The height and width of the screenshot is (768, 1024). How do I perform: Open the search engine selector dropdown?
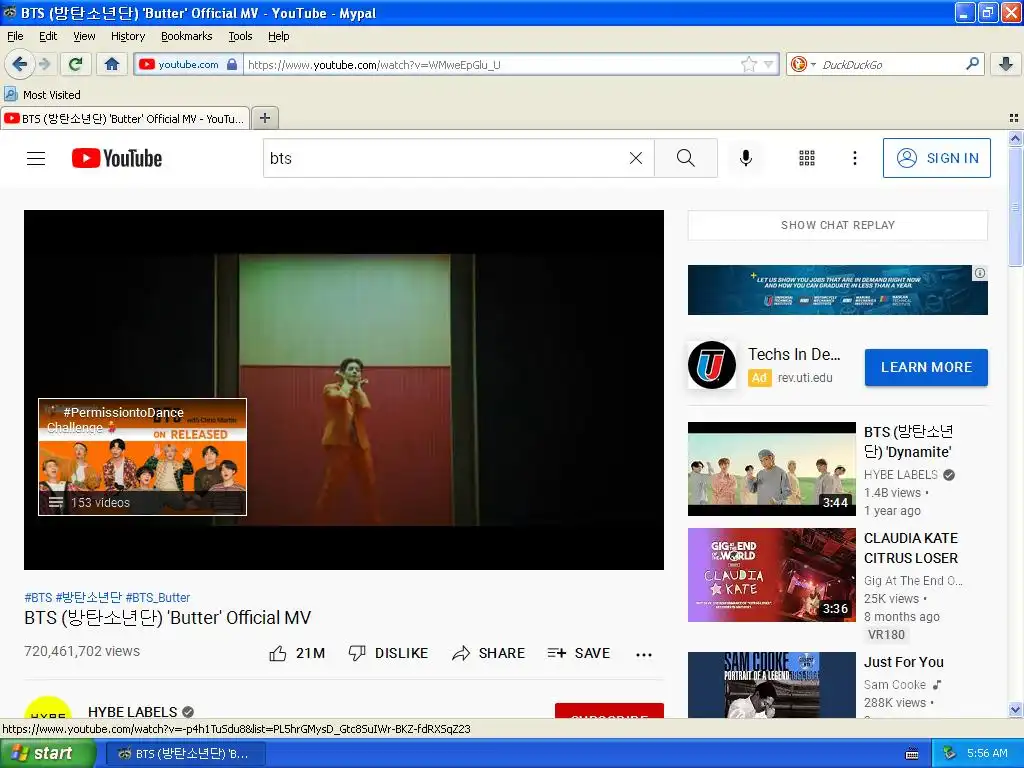803,64
